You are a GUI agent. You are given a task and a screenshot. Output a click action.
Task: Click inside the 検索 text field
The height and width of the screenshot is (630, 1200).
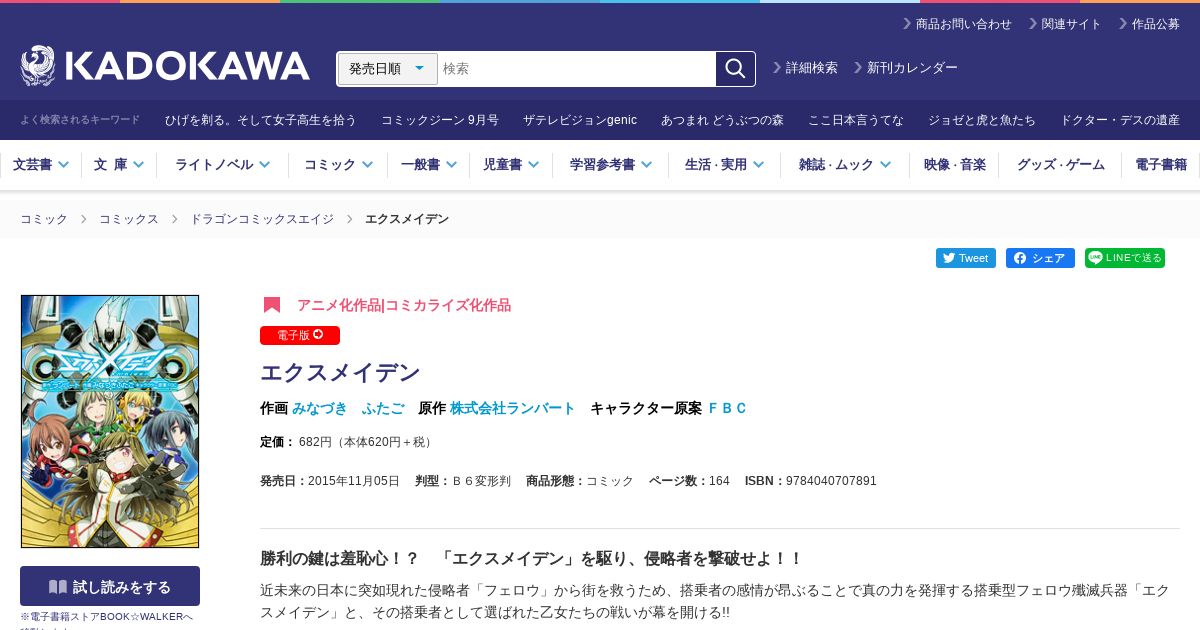tap(577, 69)
